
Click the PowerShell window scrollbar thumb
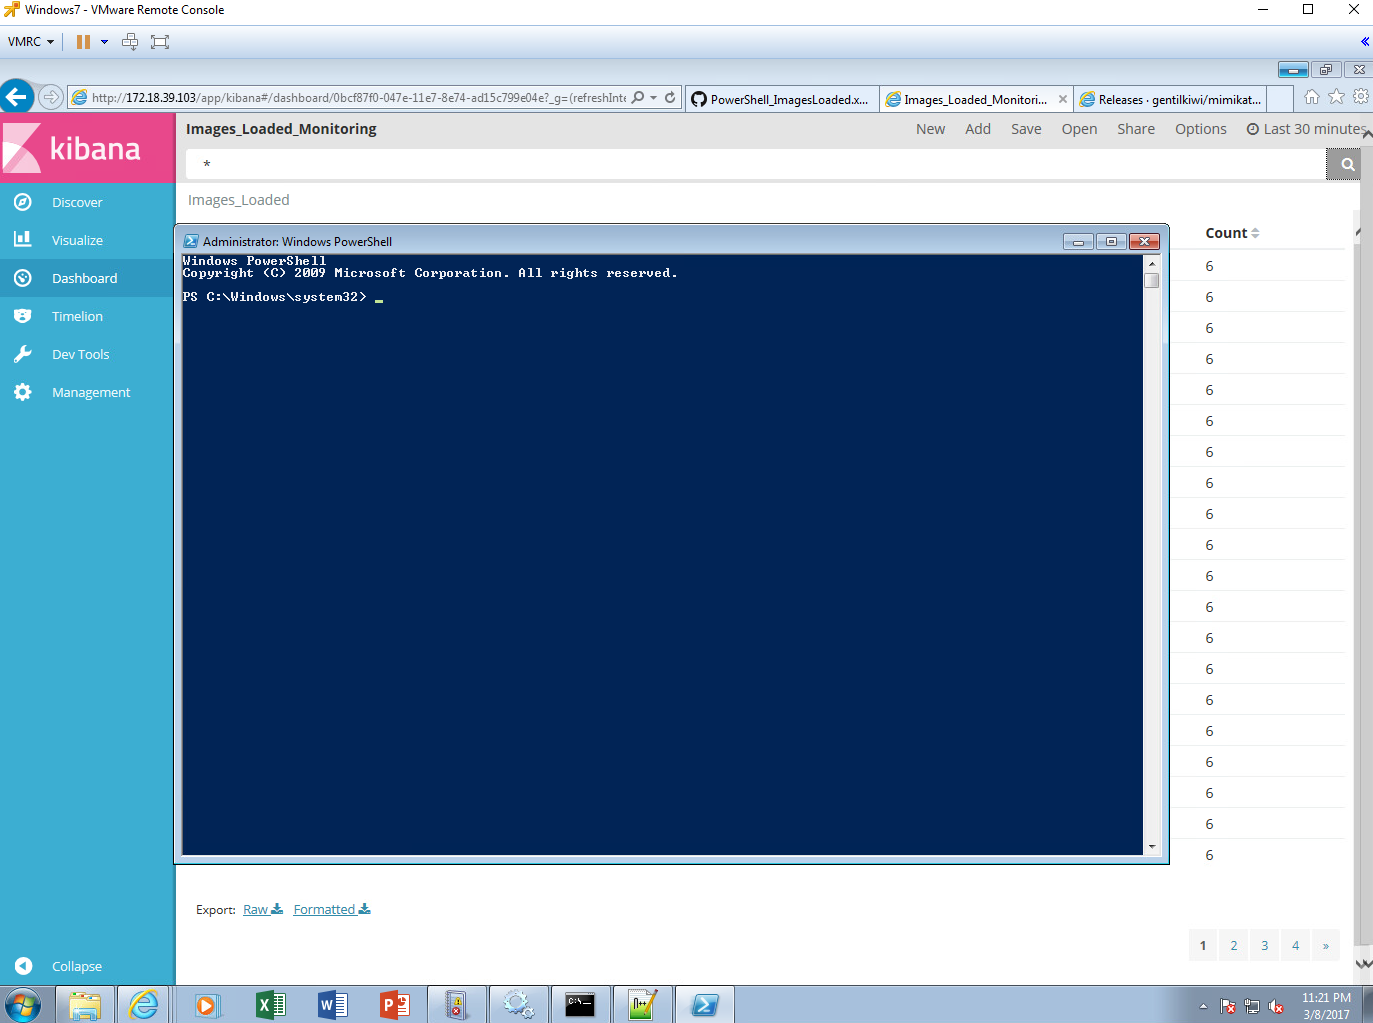tap(1152, 280)
